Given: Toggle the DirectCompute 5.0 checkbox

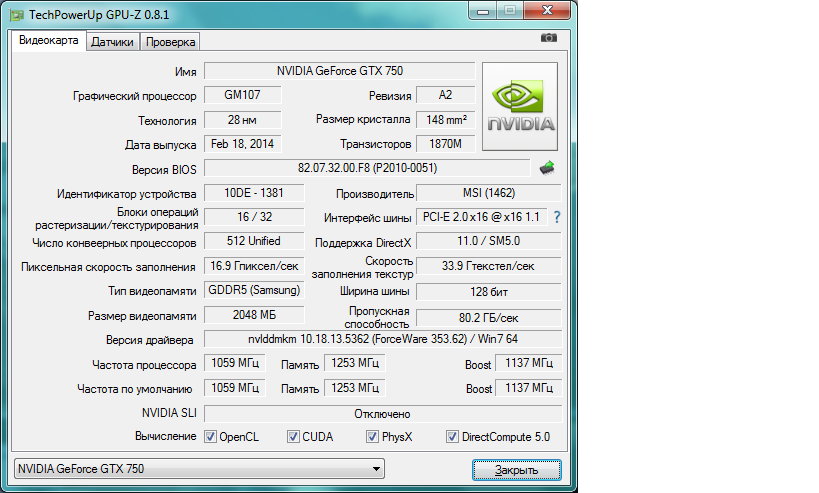Looking at the screenshot, I should (x=453, y=437).
